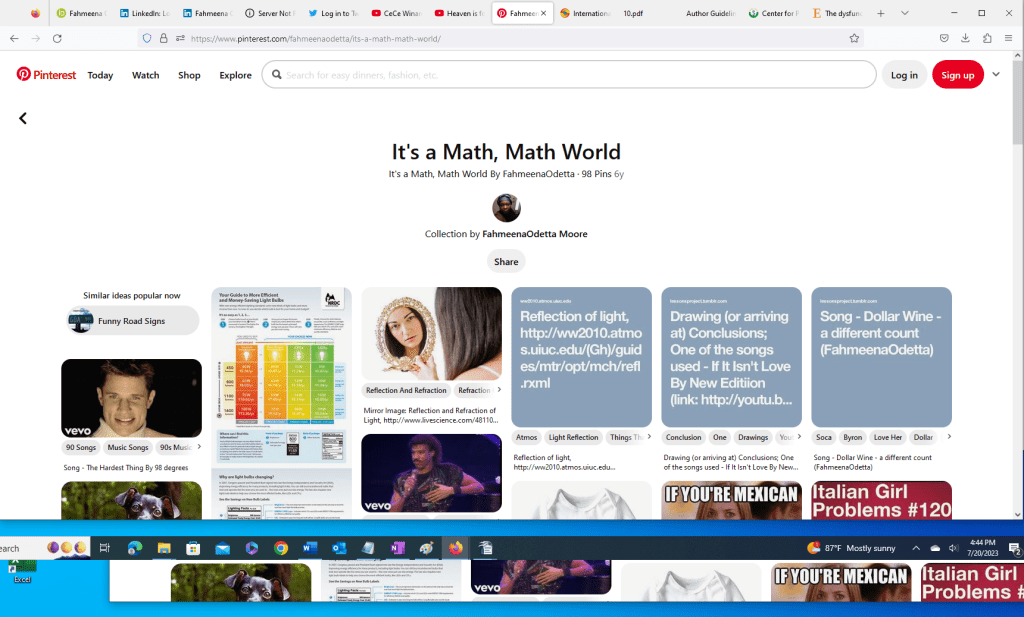Click the page reload icon in the browser toolbar
The image size is (1024, 617).
coord(57,40)
